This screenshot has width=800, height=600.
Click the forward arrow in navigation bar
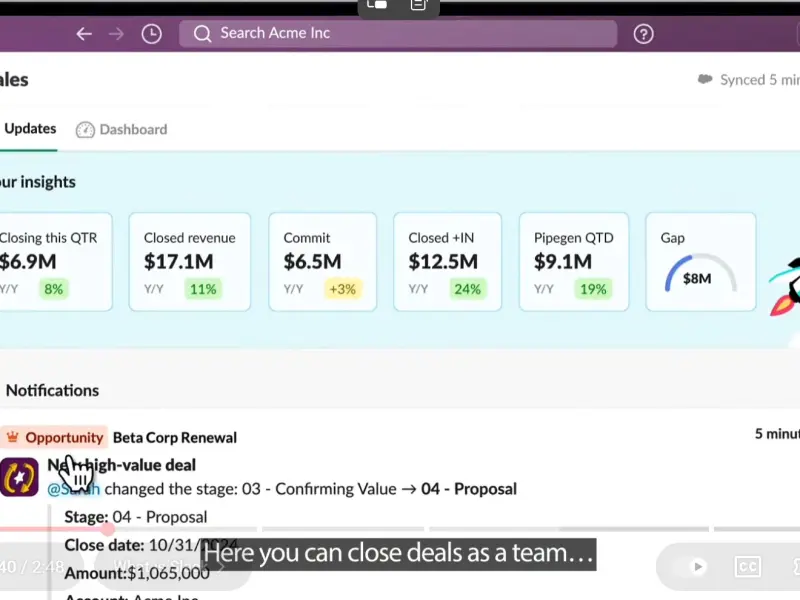click(x=117, y=34)
